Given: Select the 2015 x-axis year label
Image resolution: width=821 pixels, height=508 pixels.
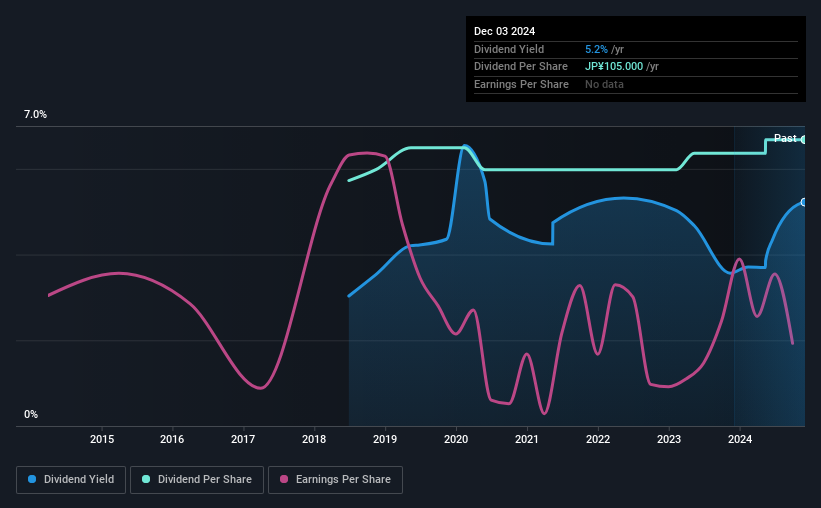Looking at the screenshot, I should tap(102, 439).
